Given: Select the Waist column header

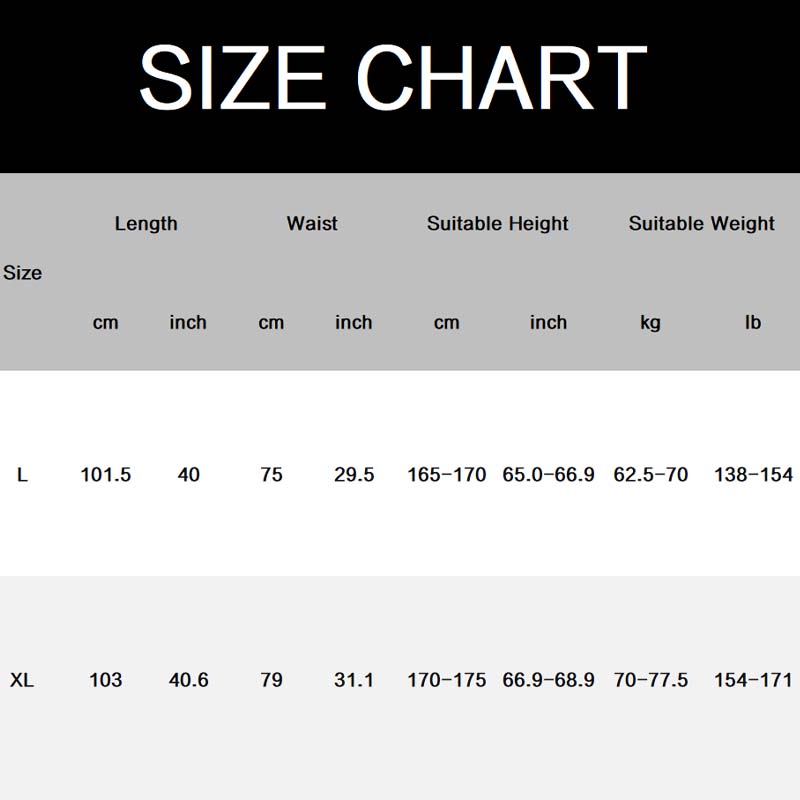Looking at the screenshot, I should (312, 224).
